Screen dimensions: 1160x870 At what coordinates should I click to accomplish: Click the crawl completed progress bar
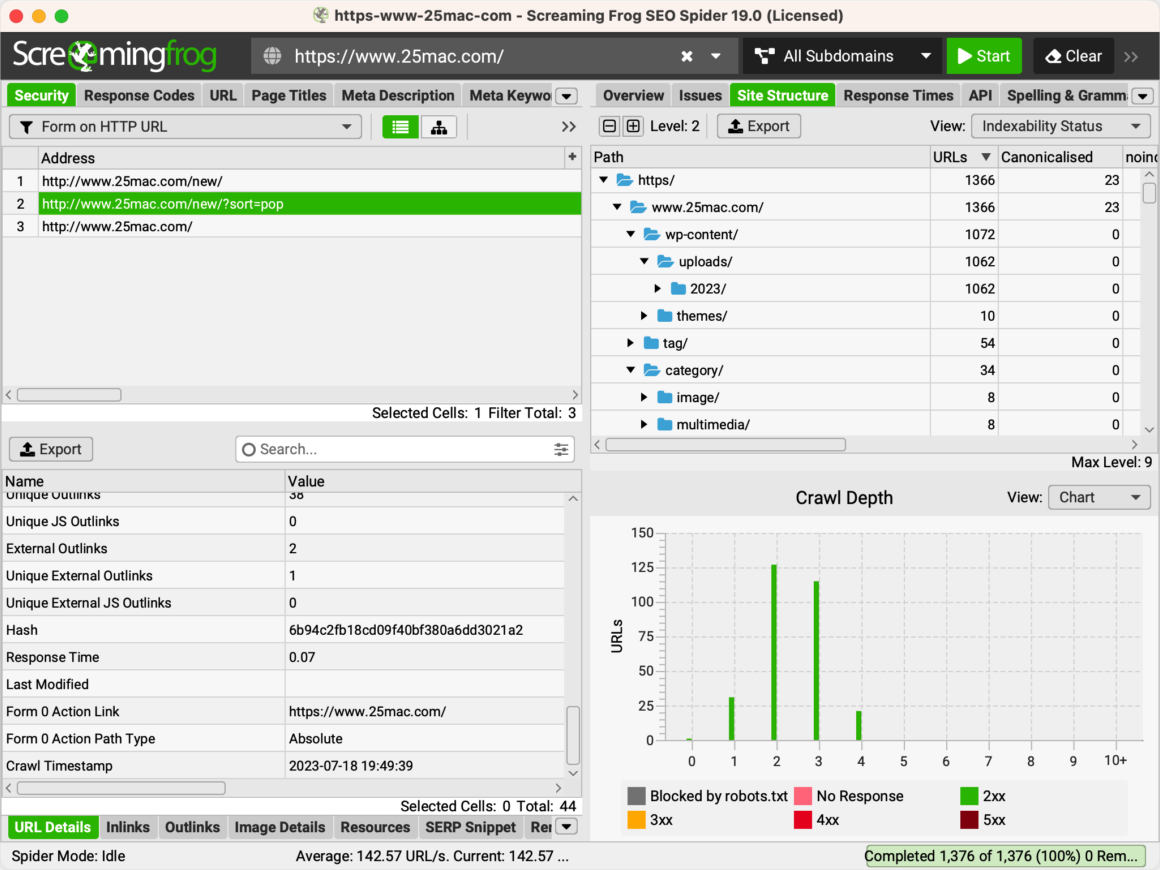tap(1005, 856)
